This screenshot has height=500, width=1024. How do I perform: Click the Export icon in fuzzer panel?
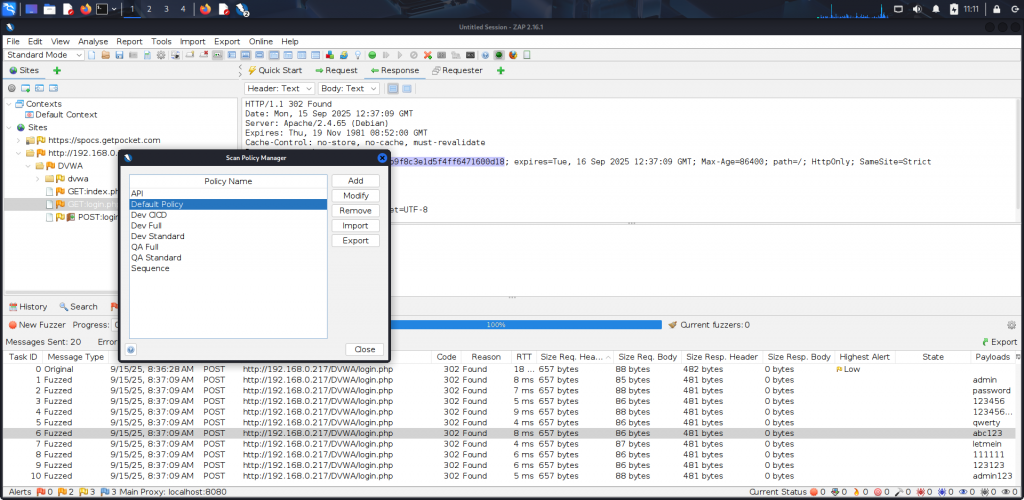[x=999, y=342]
